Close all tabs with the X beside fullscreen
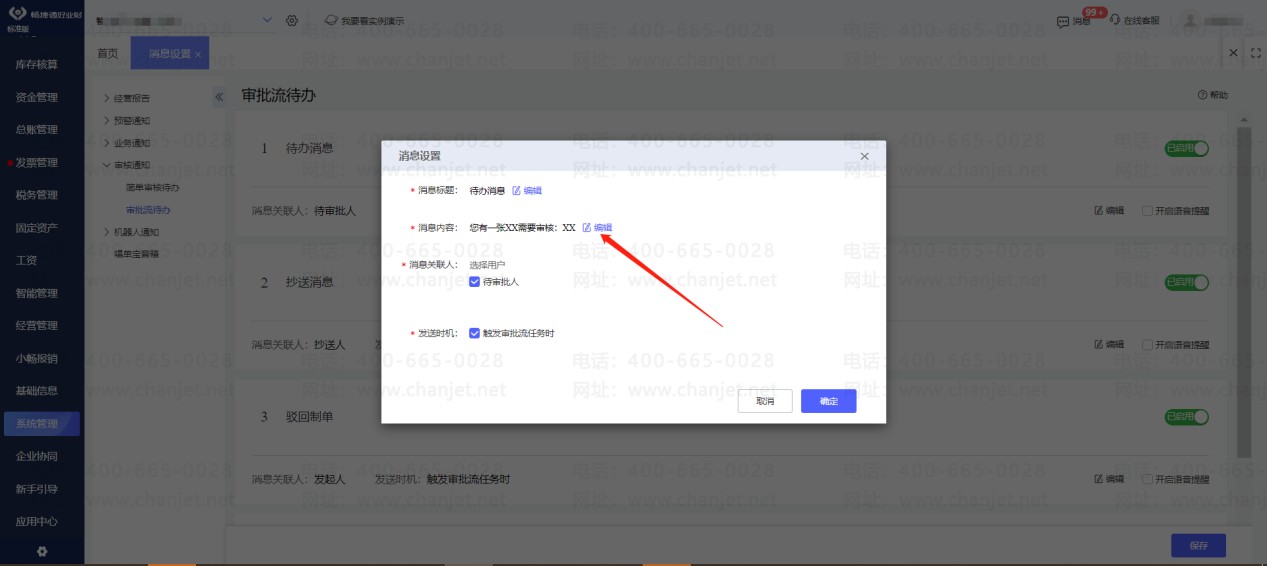Viewport: 1267px width, 566px height. (1233, 52)
